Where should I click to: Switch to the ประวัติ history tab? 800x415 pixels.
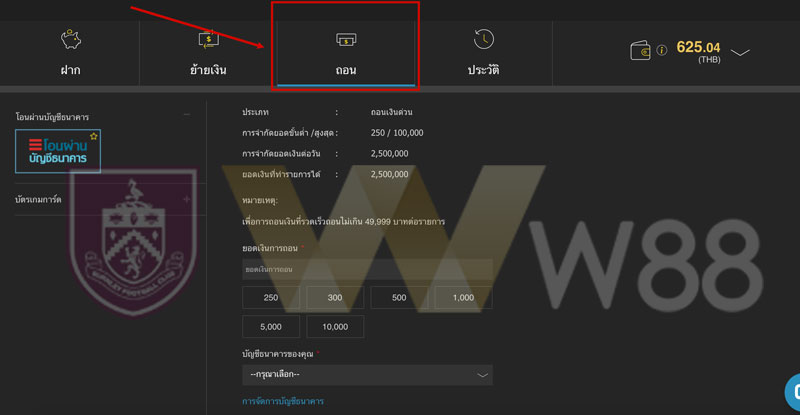(483, 53)
